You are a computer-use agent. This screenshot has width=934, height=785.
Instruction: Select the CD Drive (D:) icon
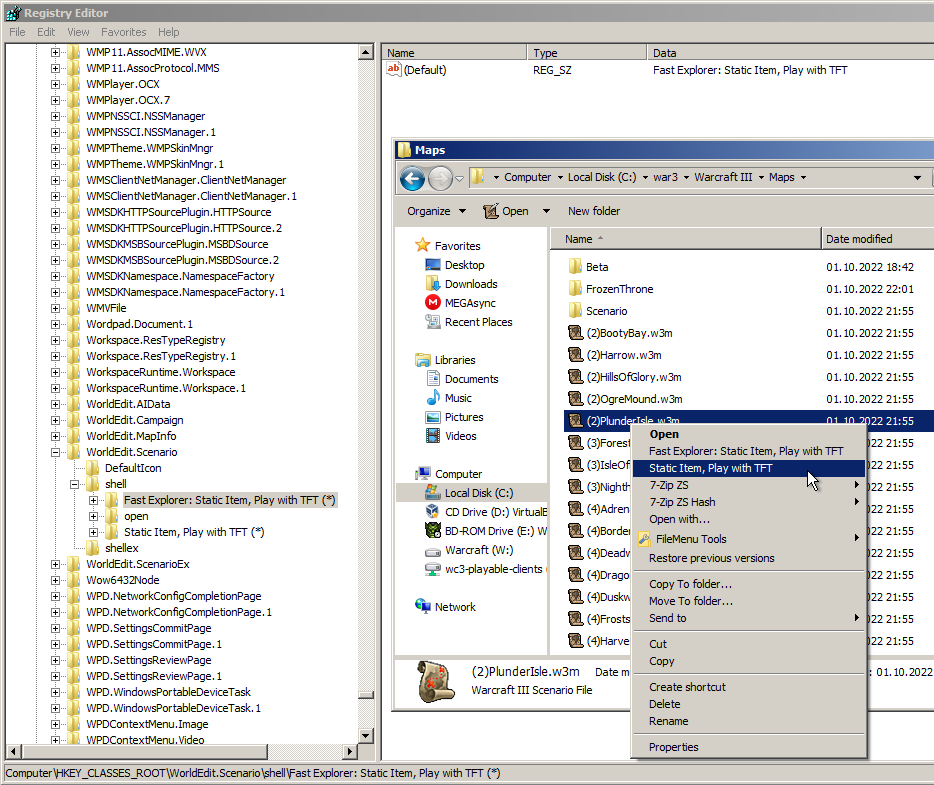pyautogui.click(x=432, y=512)
